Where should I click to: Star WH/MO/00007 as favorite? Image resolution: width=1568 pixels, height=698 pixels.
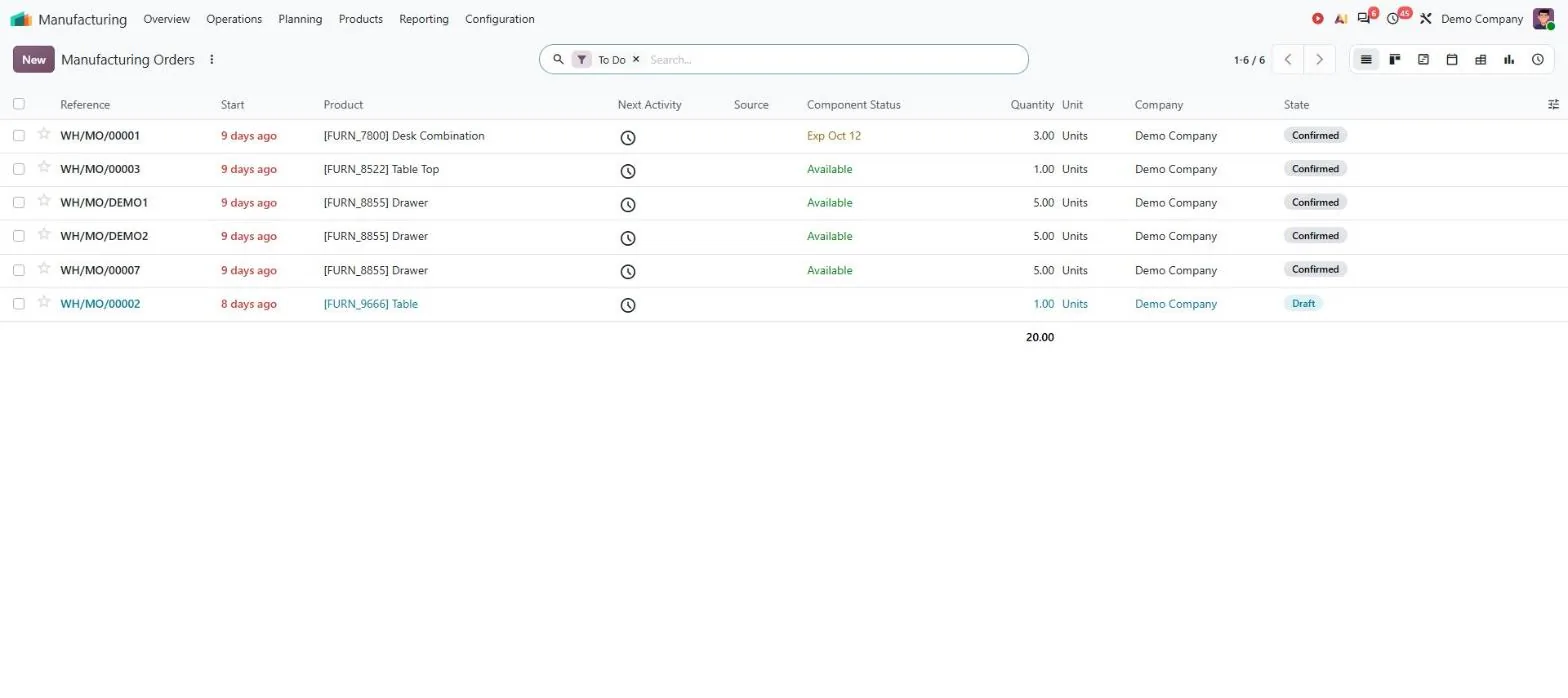[44, 268]
